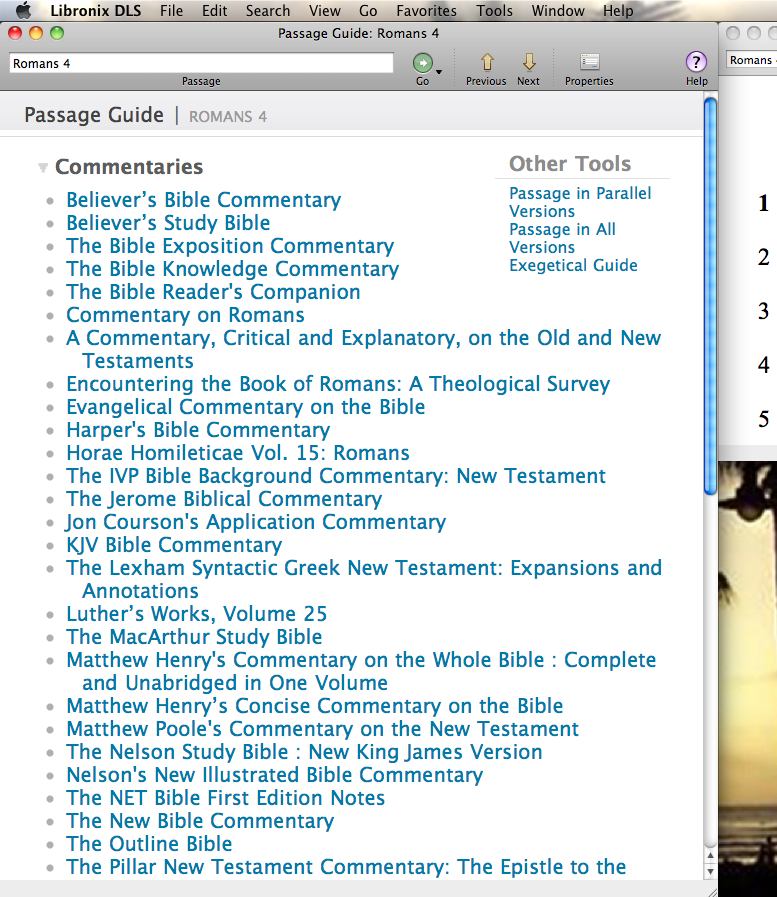This screenshot has height=897, width=777.
Task: Open The Bible Knowledge Commentary link
Action: [x=233, y=269]
